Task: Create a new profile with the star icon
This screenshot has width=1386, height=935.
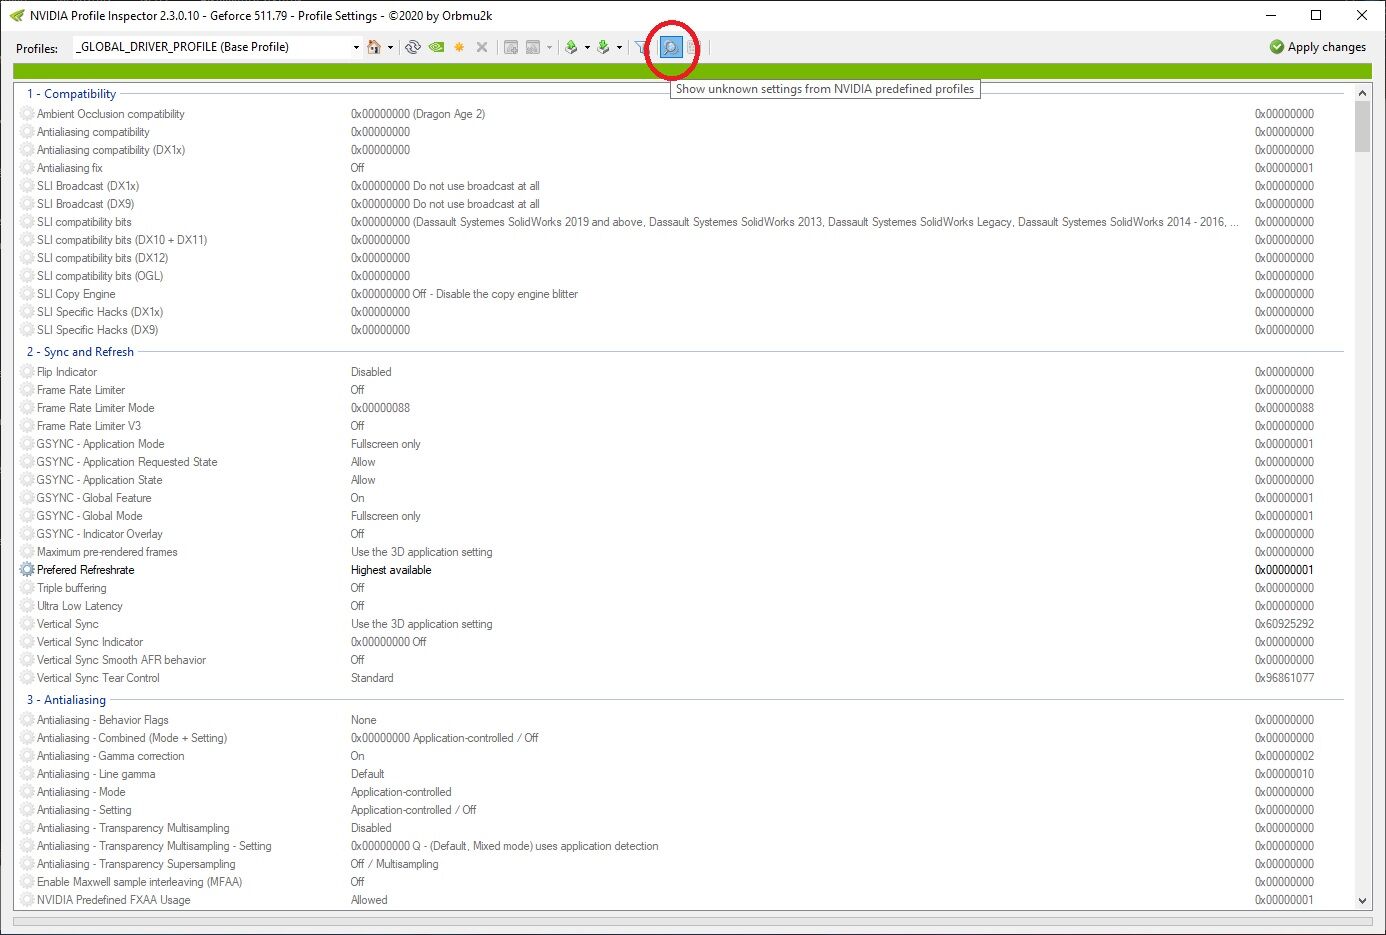Action: [459, 47]
